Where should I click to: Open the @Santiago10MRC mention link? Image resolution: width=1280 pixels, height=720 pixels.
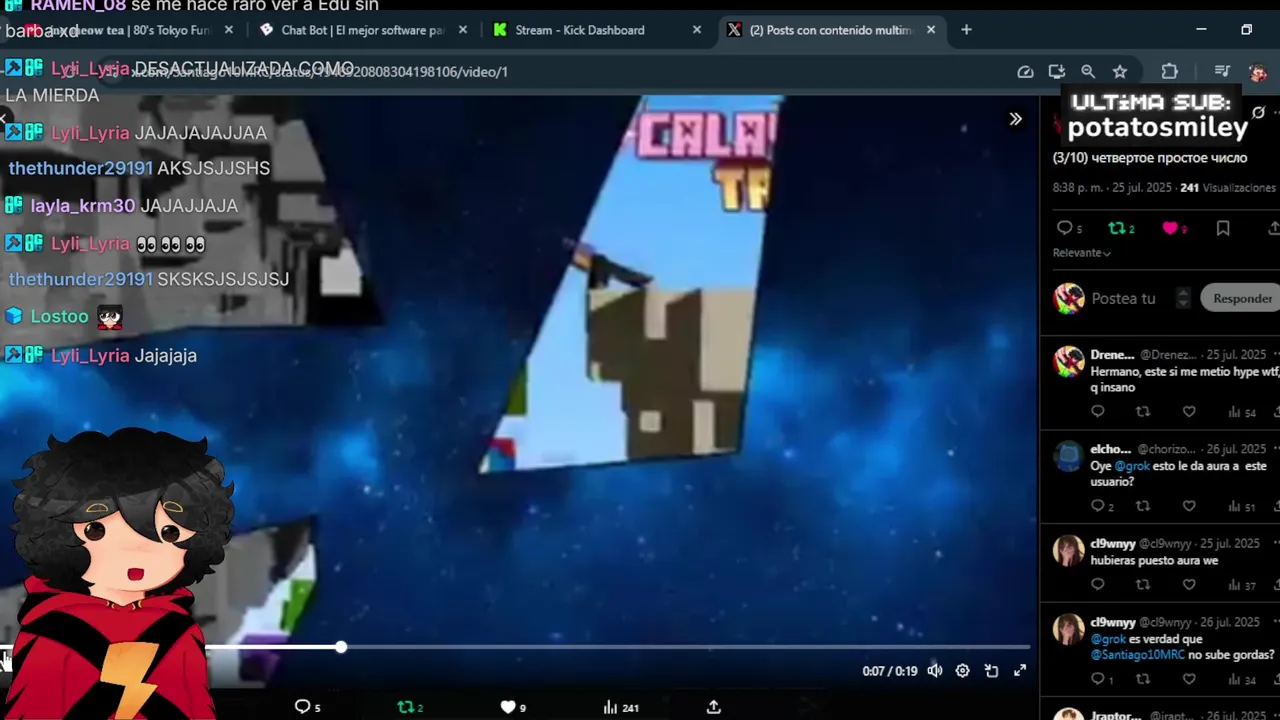coord(1137,655)
